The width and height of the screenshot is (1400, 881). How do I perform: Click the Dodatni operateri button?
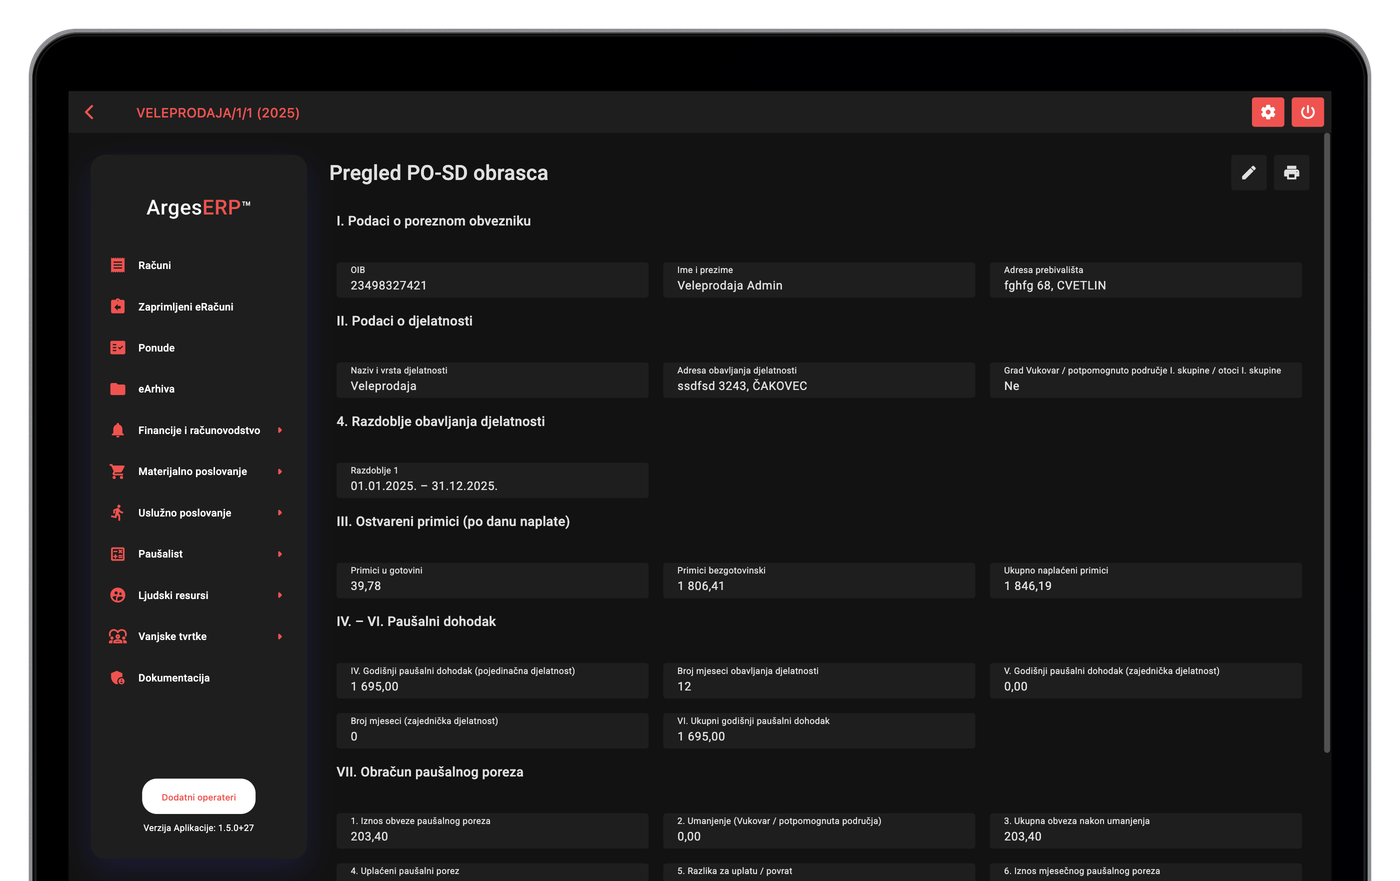pyautogui.click(x=199, y=797)
